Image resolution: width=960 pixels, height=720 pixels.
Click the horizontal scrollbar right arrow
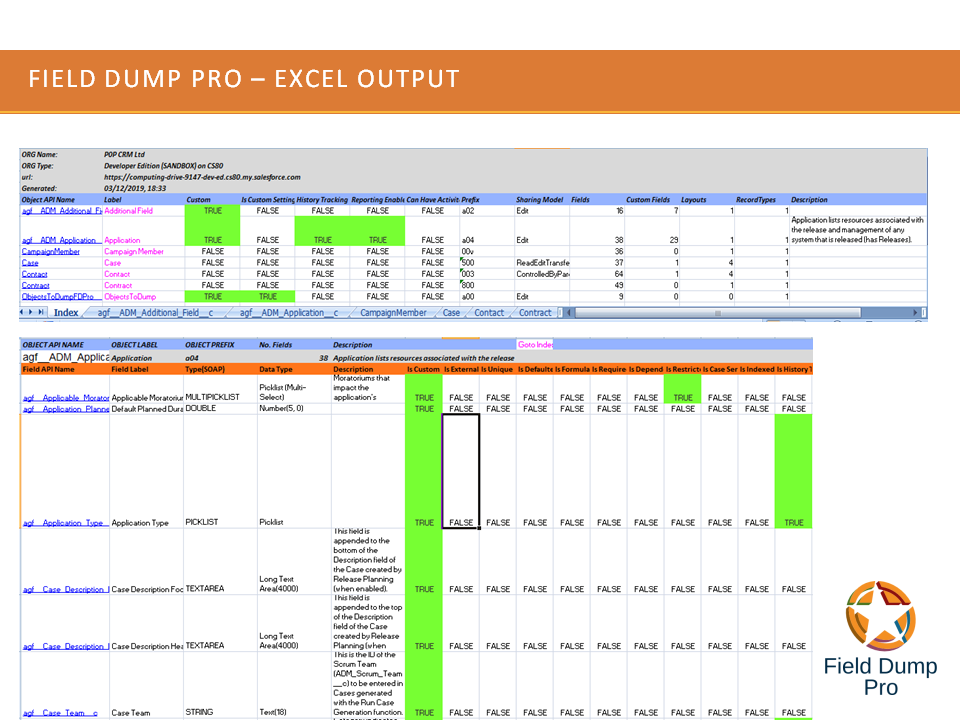917,313
